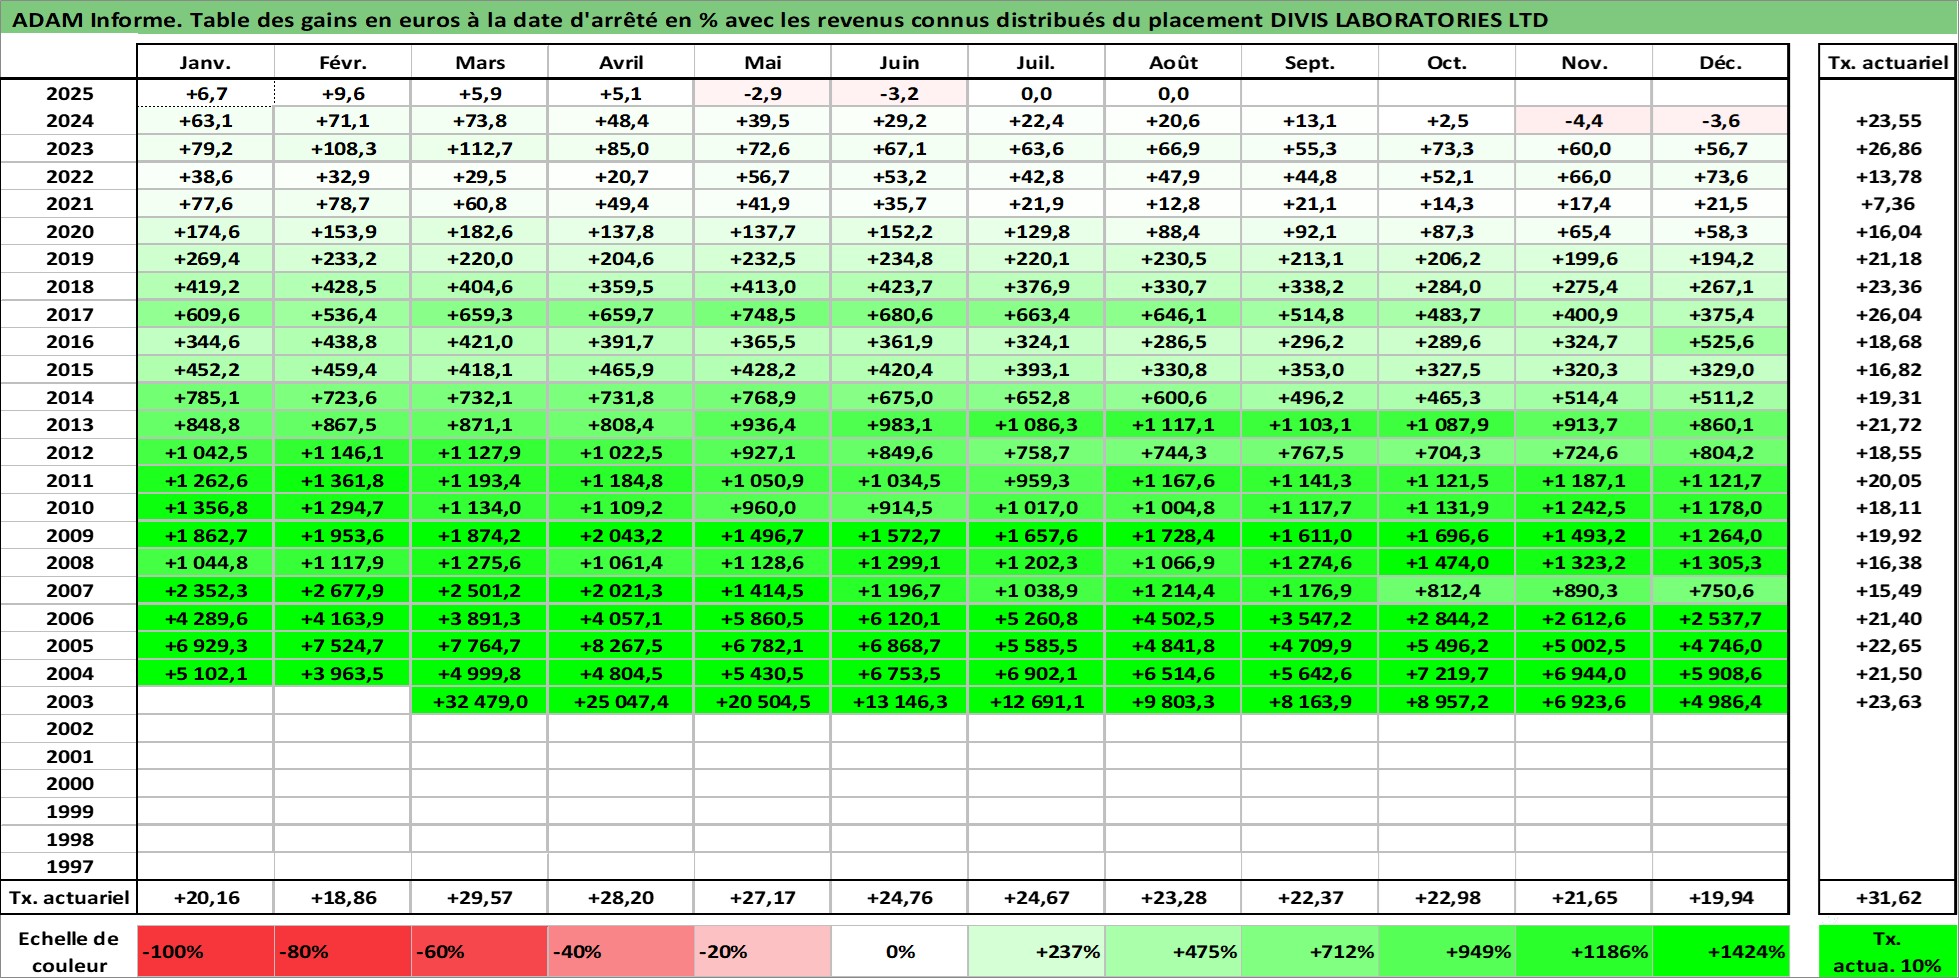Click the actuarial rate +23,63 for 2003
The width and height of the screenshot is (1959, 978).
[x=1887, y=701]
